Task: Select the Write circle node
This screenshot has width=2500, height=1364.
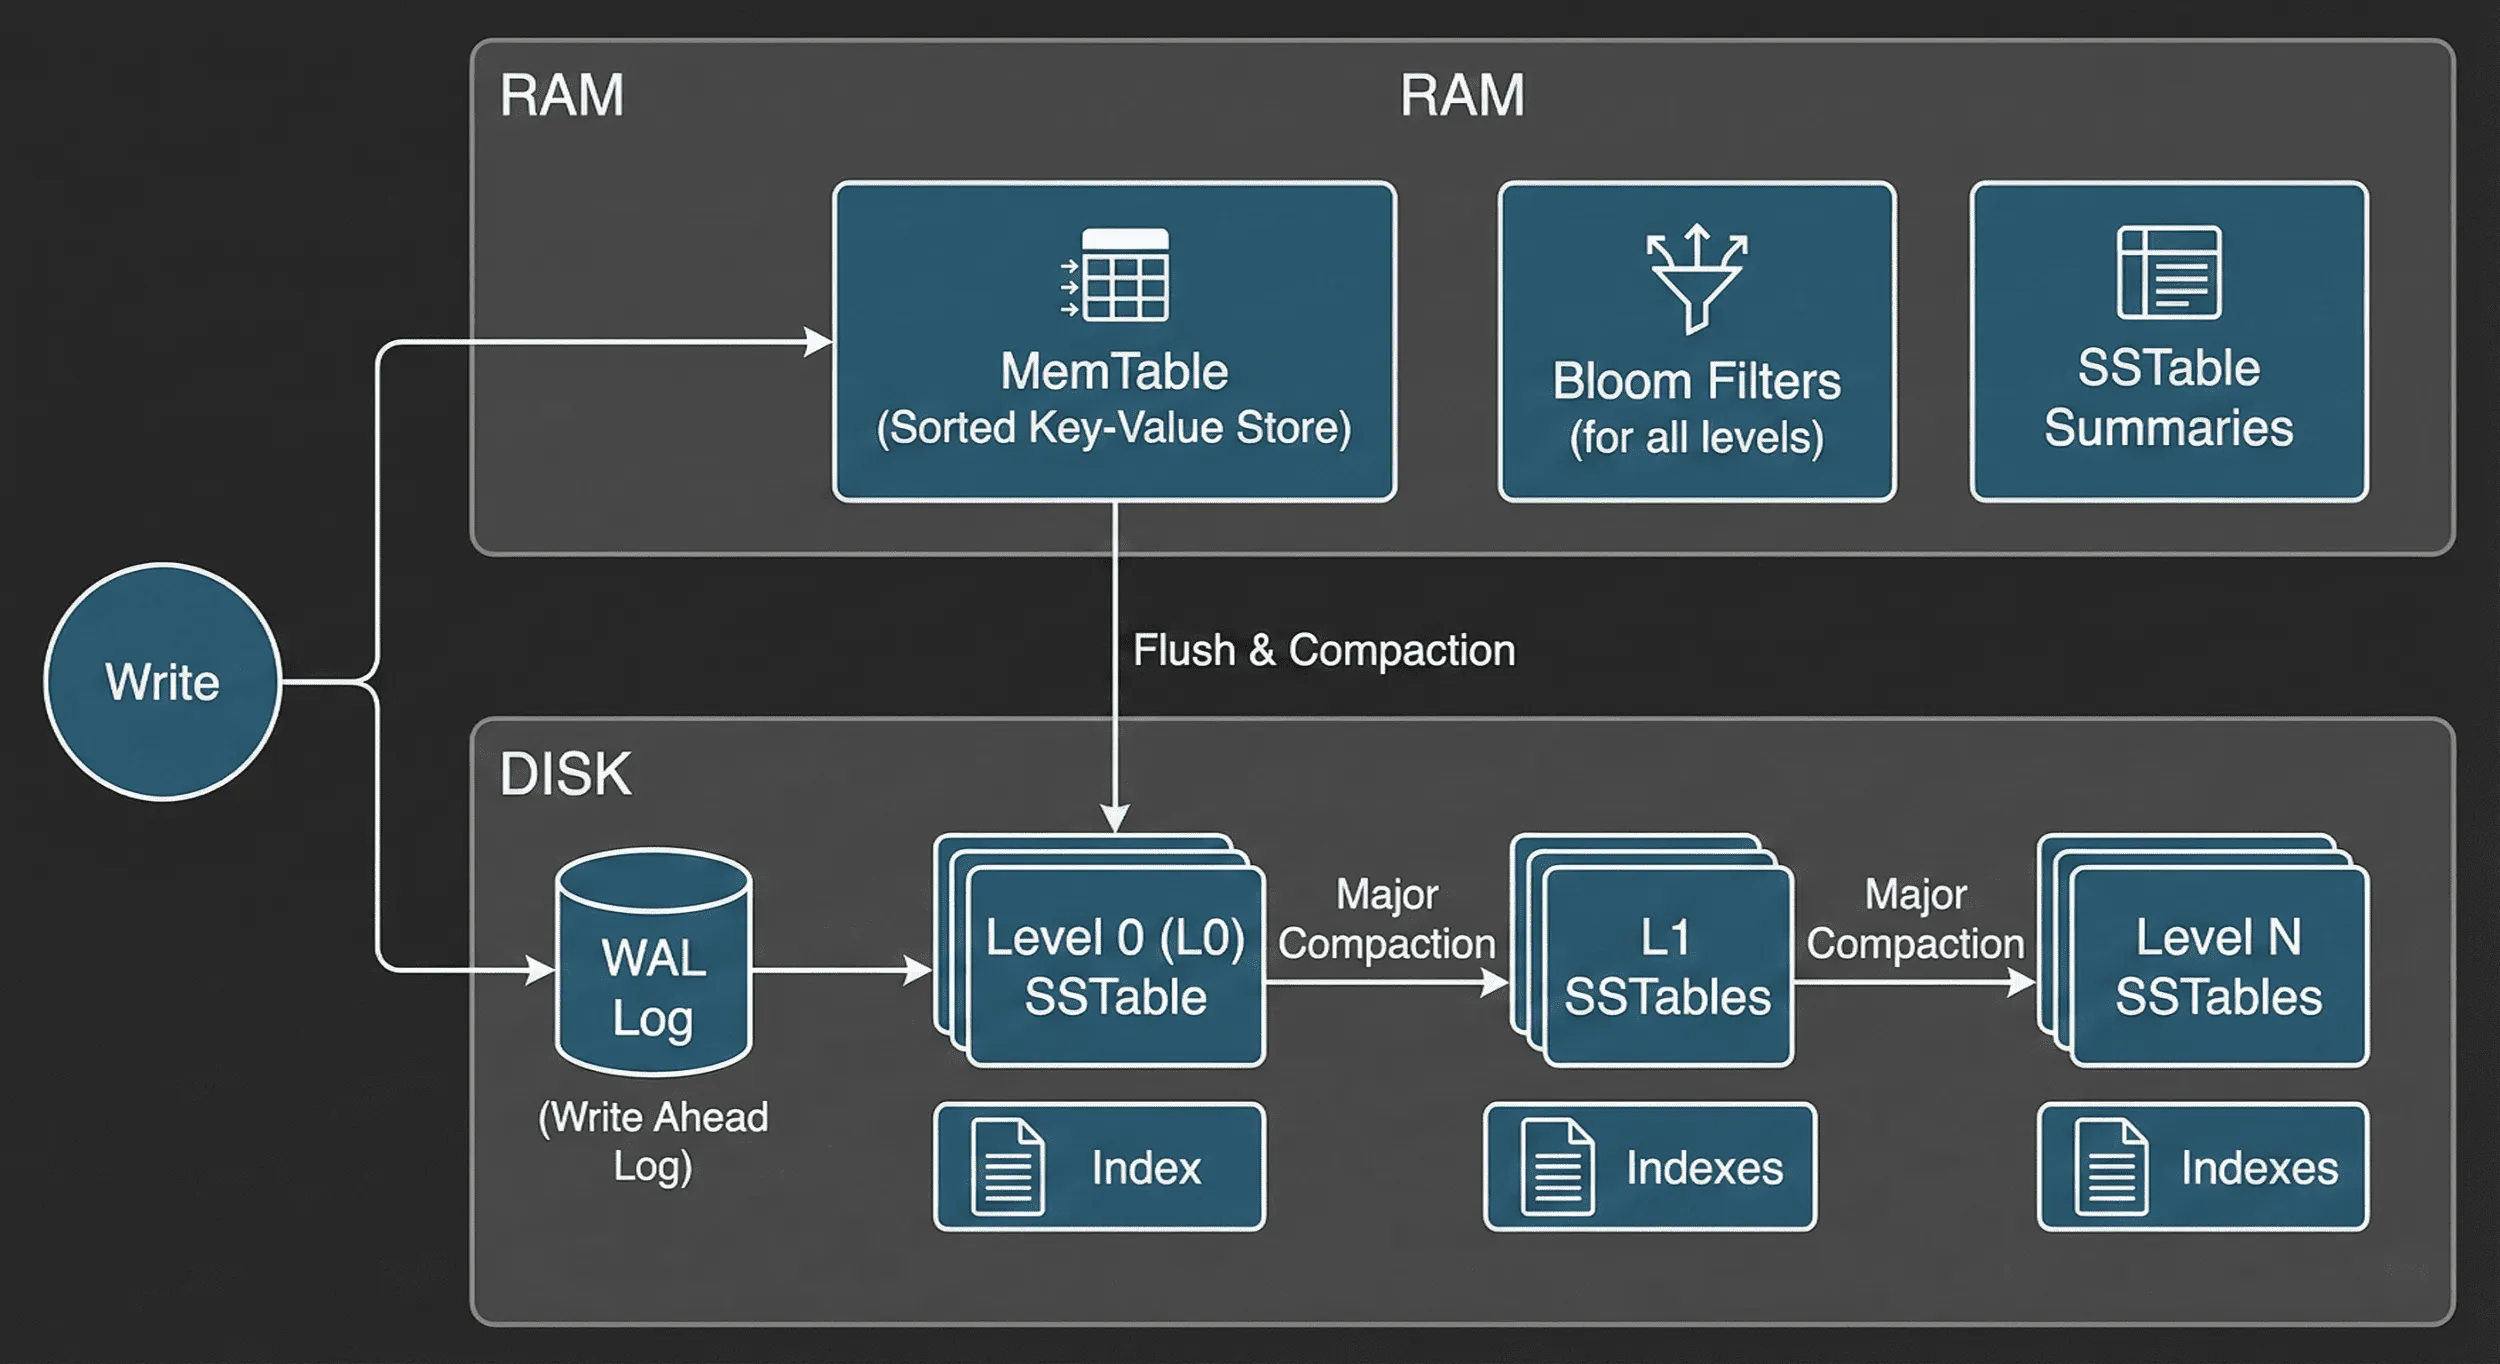Action: pyautogui.click(x=163, y=682)
